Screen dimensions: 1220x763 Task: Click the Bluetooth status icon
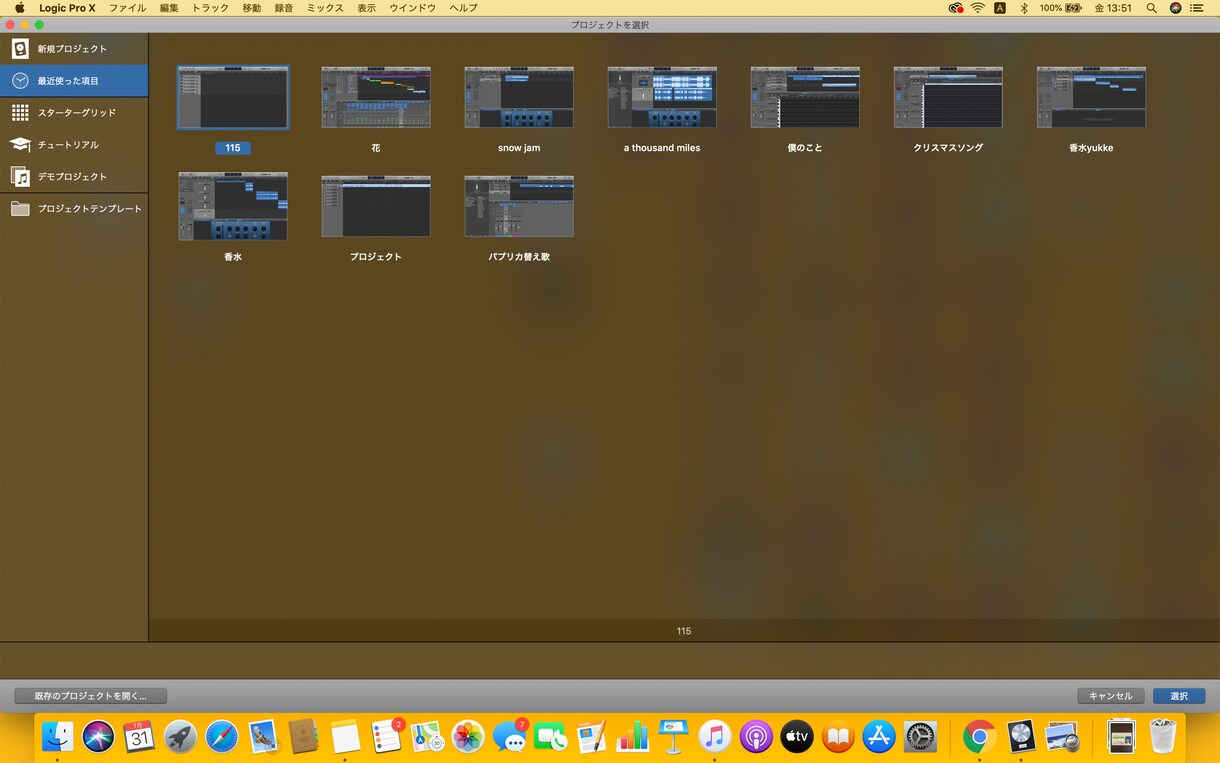click(1023, 8)
